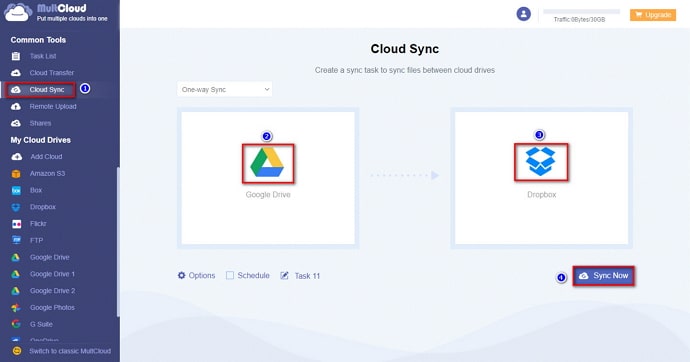This screenshot has width=690, height=362.
Task: Click the Flickr drive label
Action: pyautogui.click(x=38, y=224)
